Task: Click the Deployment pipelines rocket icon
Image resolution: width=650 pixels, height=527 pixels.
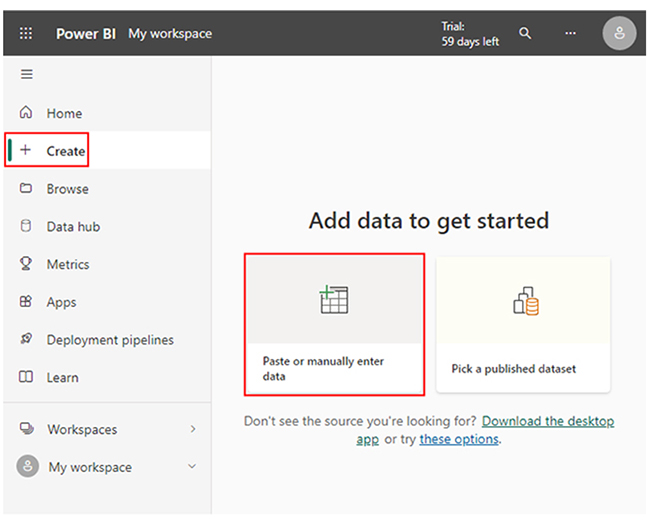Action: coord(26,339)
